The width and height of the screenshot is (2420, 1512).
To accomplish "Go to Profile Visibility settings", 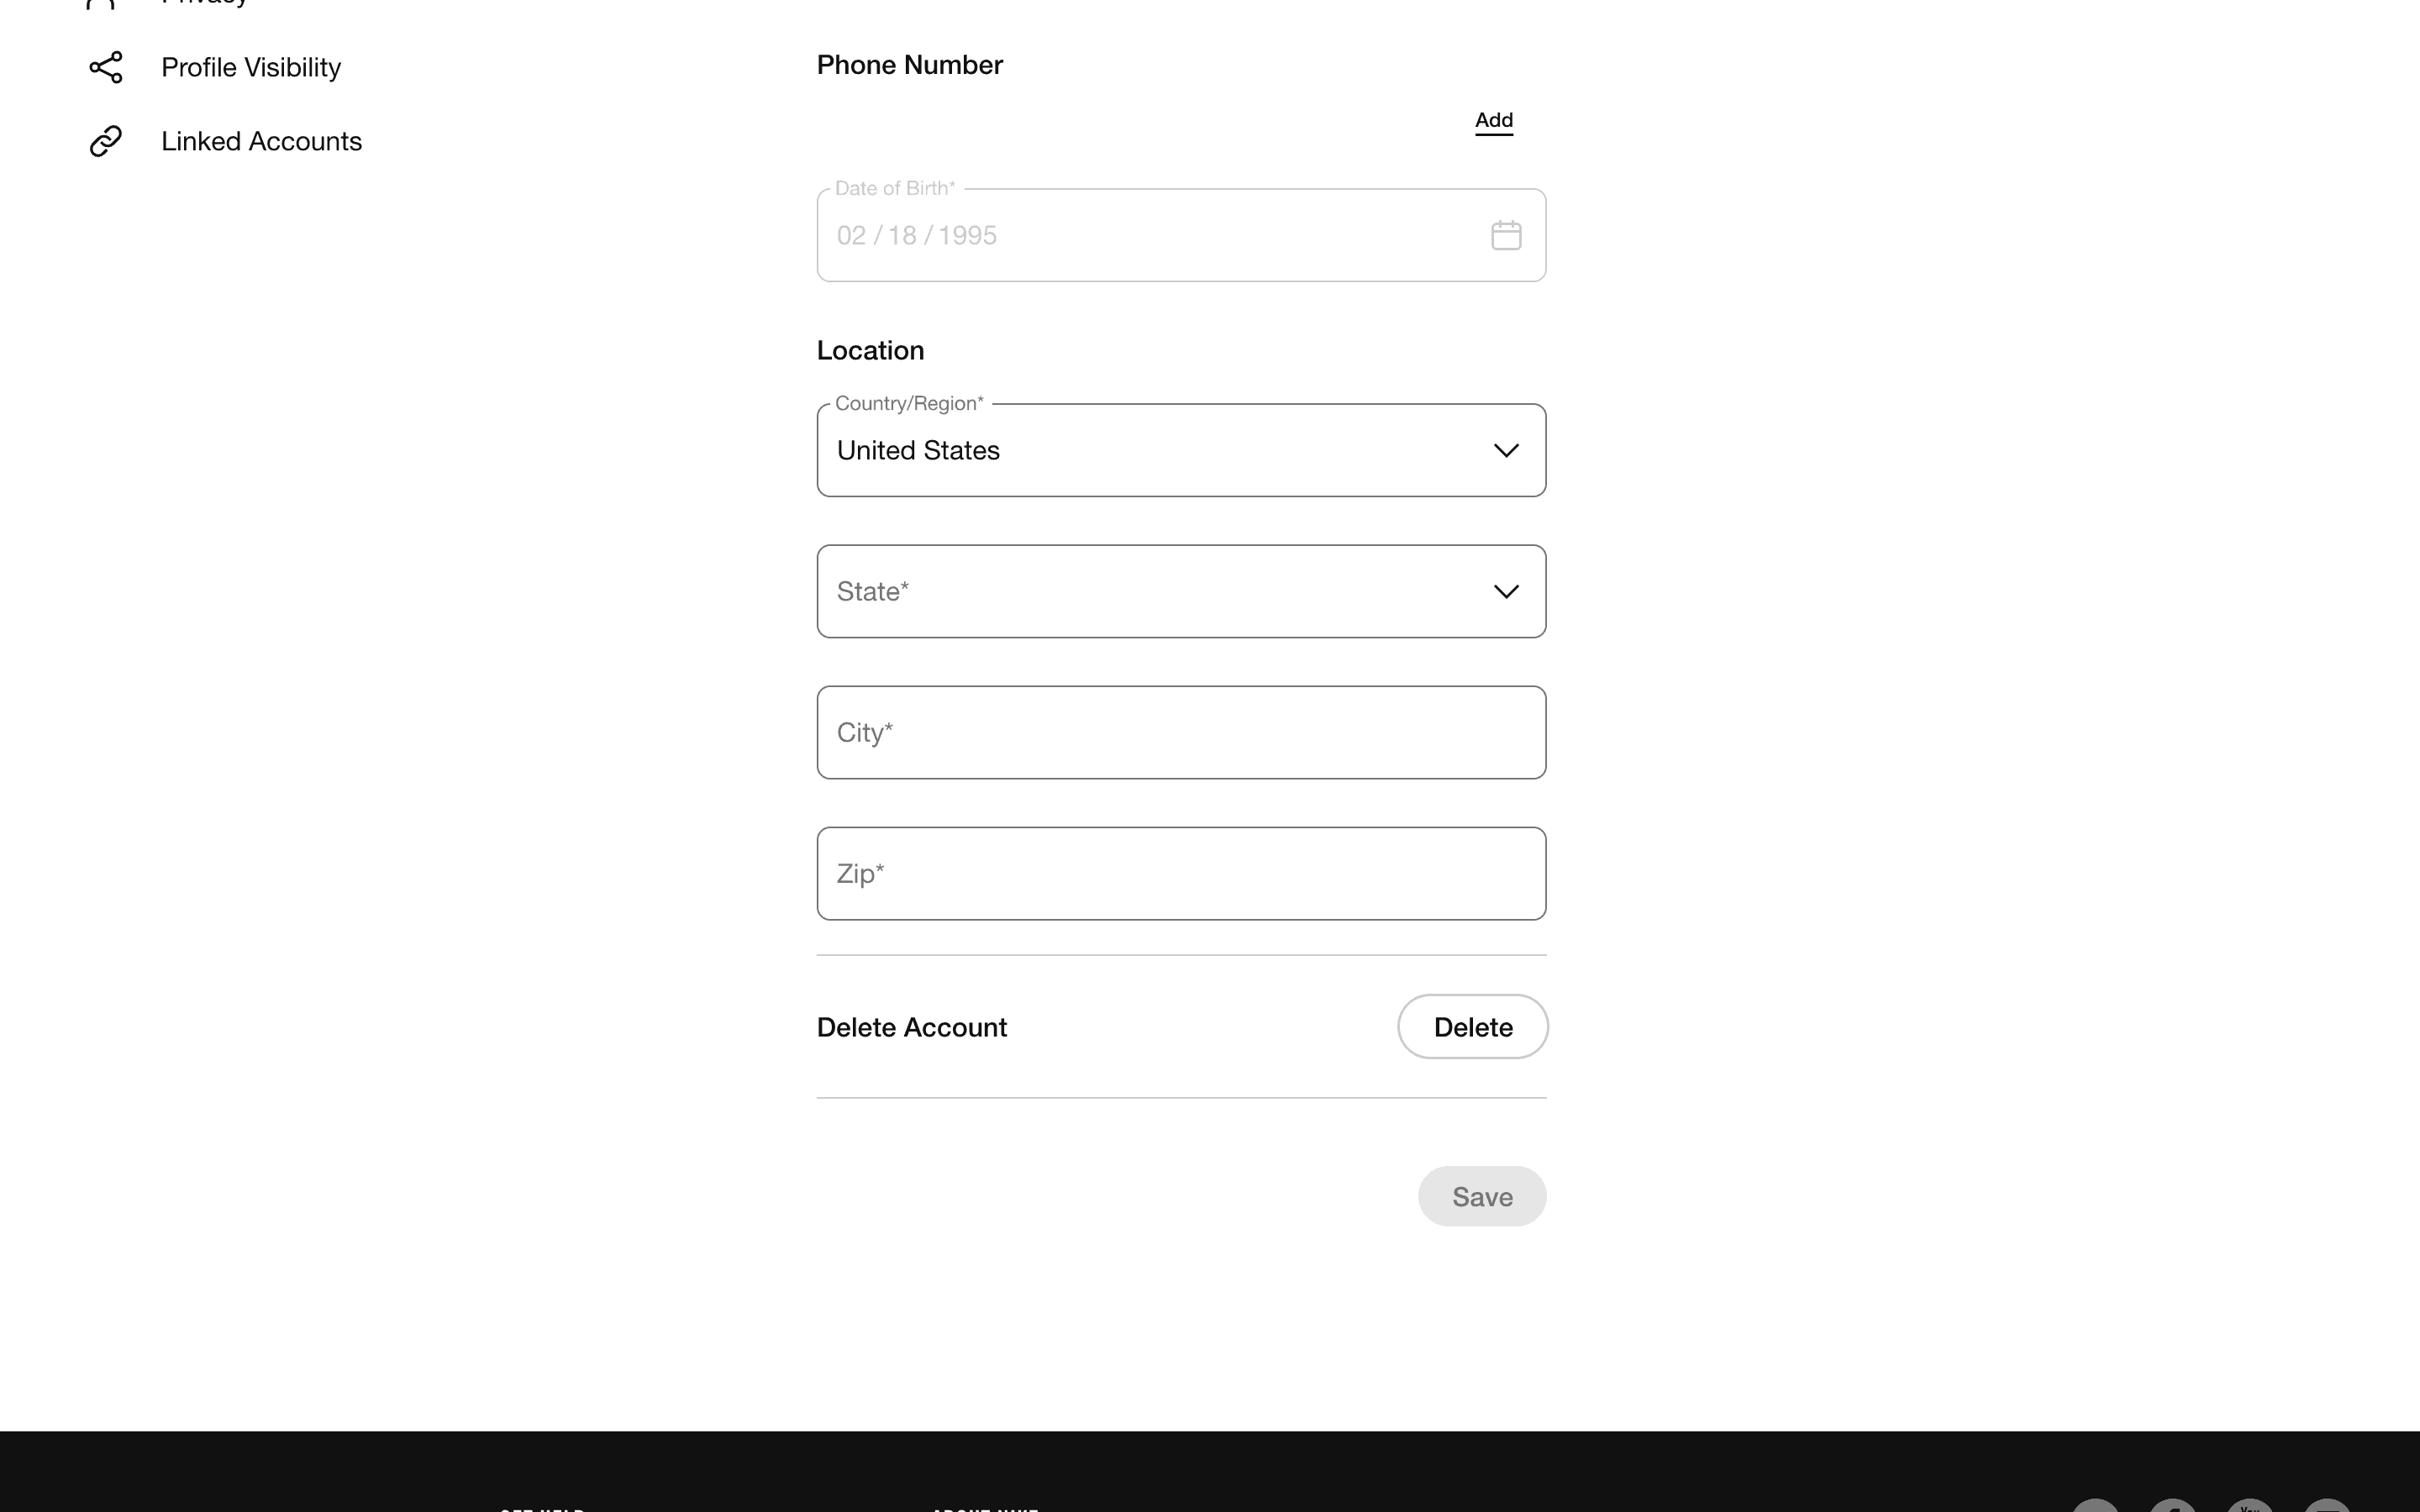I will click(x=251, y=67).
